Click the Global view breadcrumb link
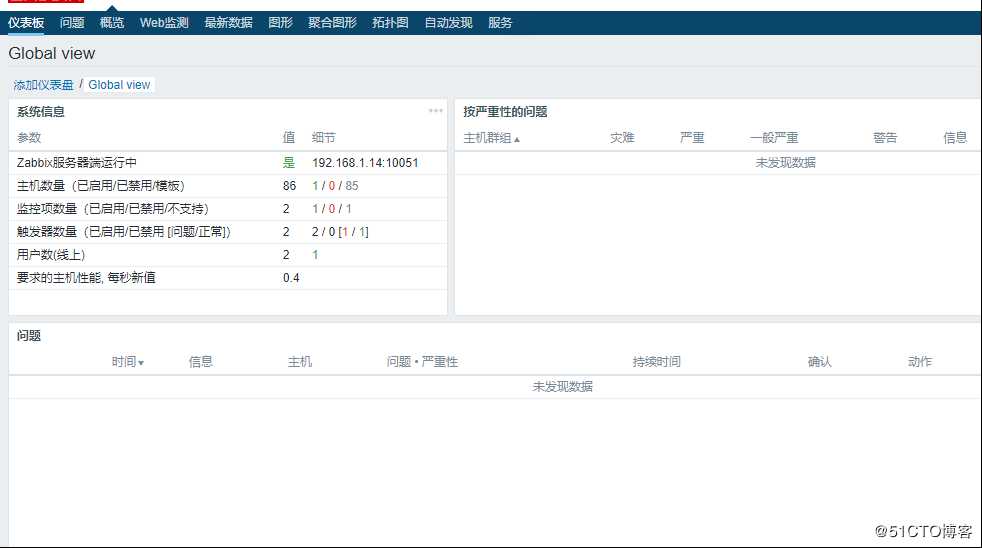The image size is (982, 548). coord(119,85)
